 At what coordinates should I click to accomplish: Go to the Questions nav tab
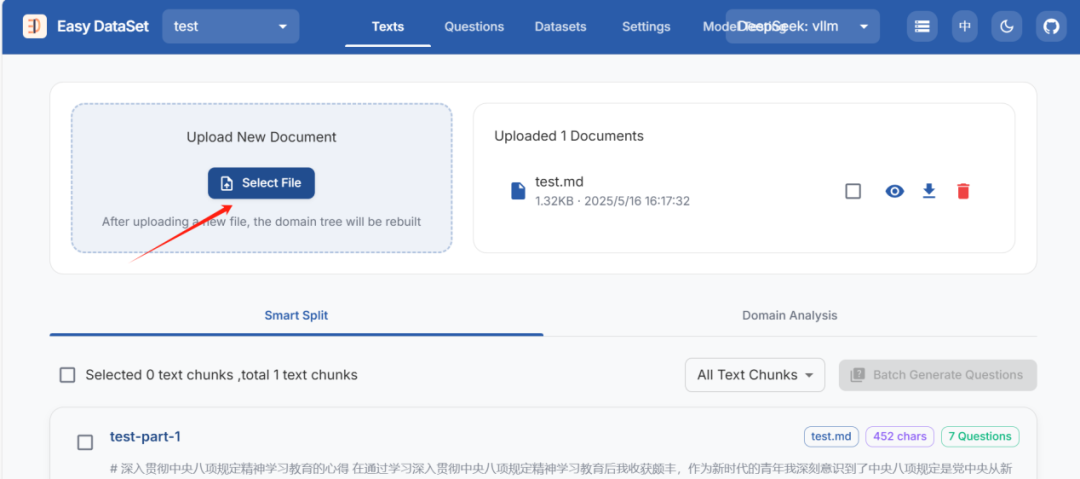(474, 27)
